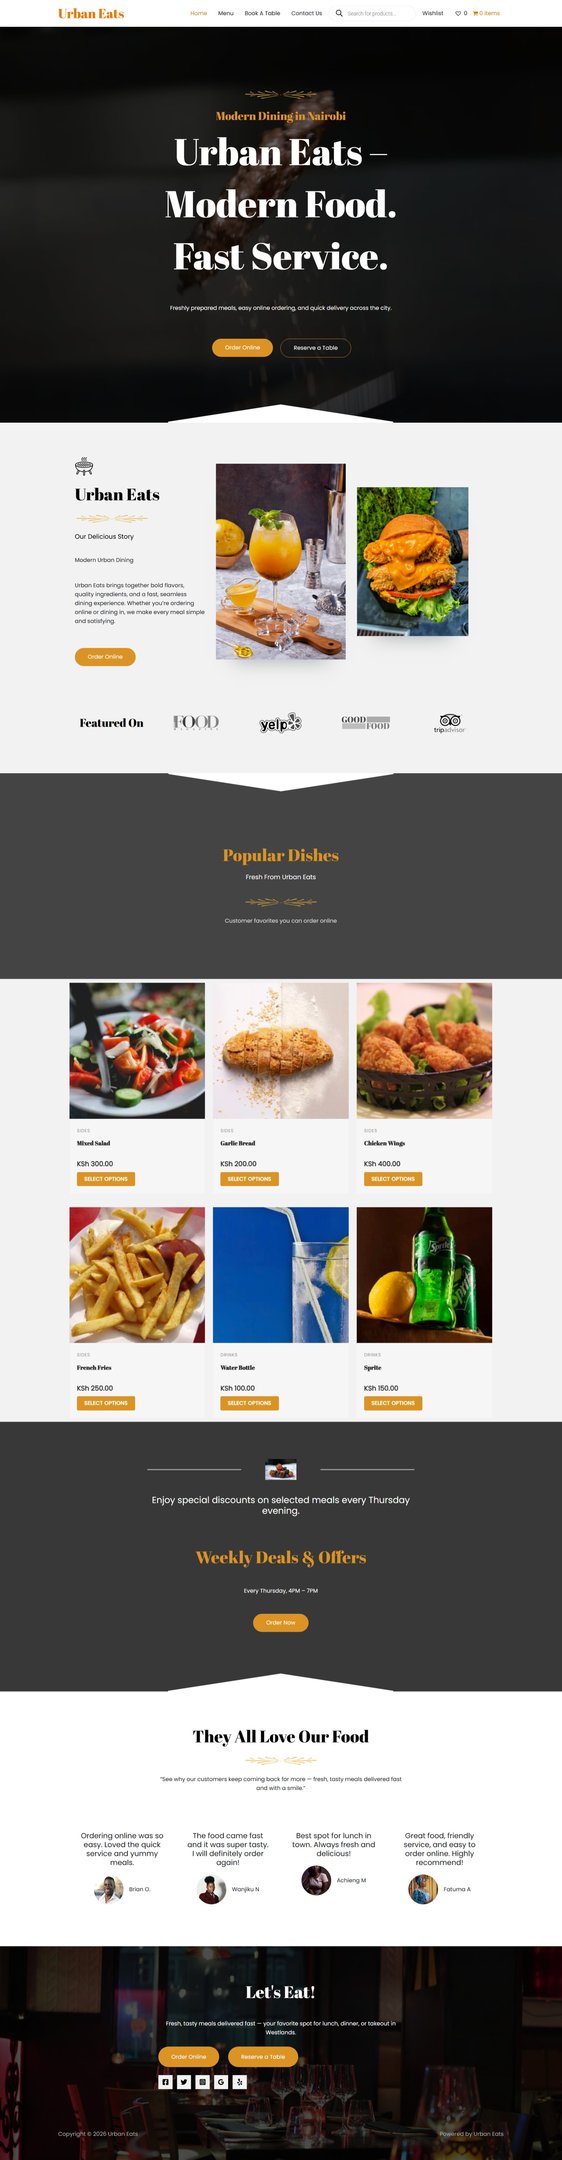Click the hero Order Online button
The width and height of the screenshot is (562, 2160).
pyautogui.click(x=242, y=347)
